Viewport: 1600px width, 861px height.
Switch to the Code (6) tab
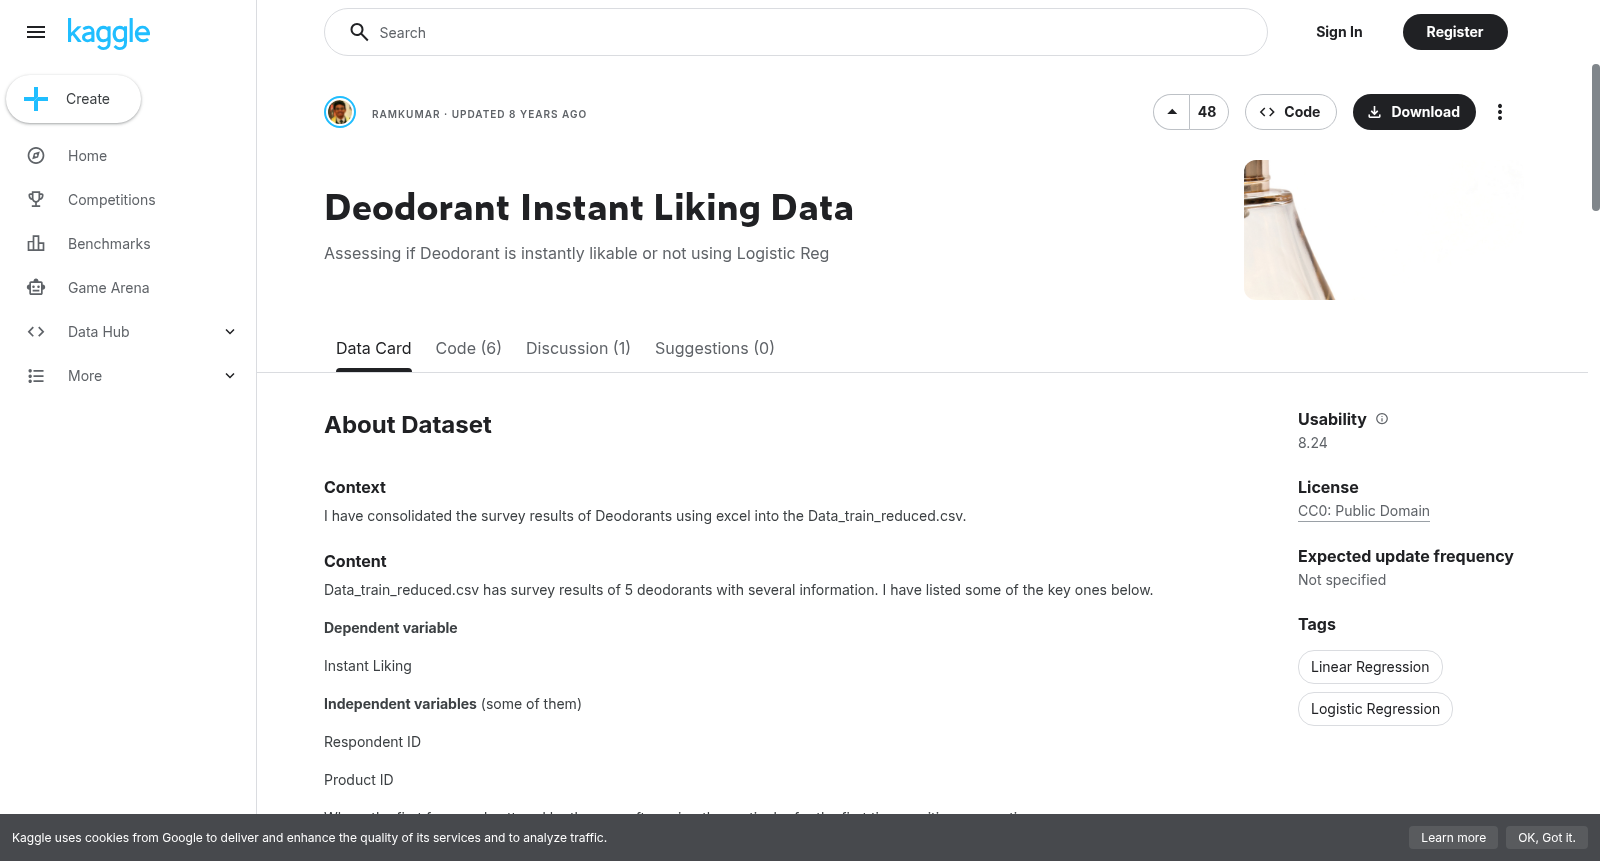(468, 348)
